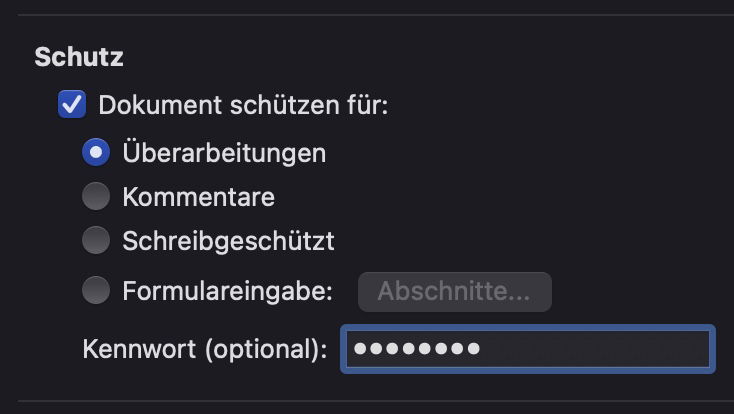Click the "Überarbeitungen" option label
This screenshot has width=734, height=414.
point(224,153)
